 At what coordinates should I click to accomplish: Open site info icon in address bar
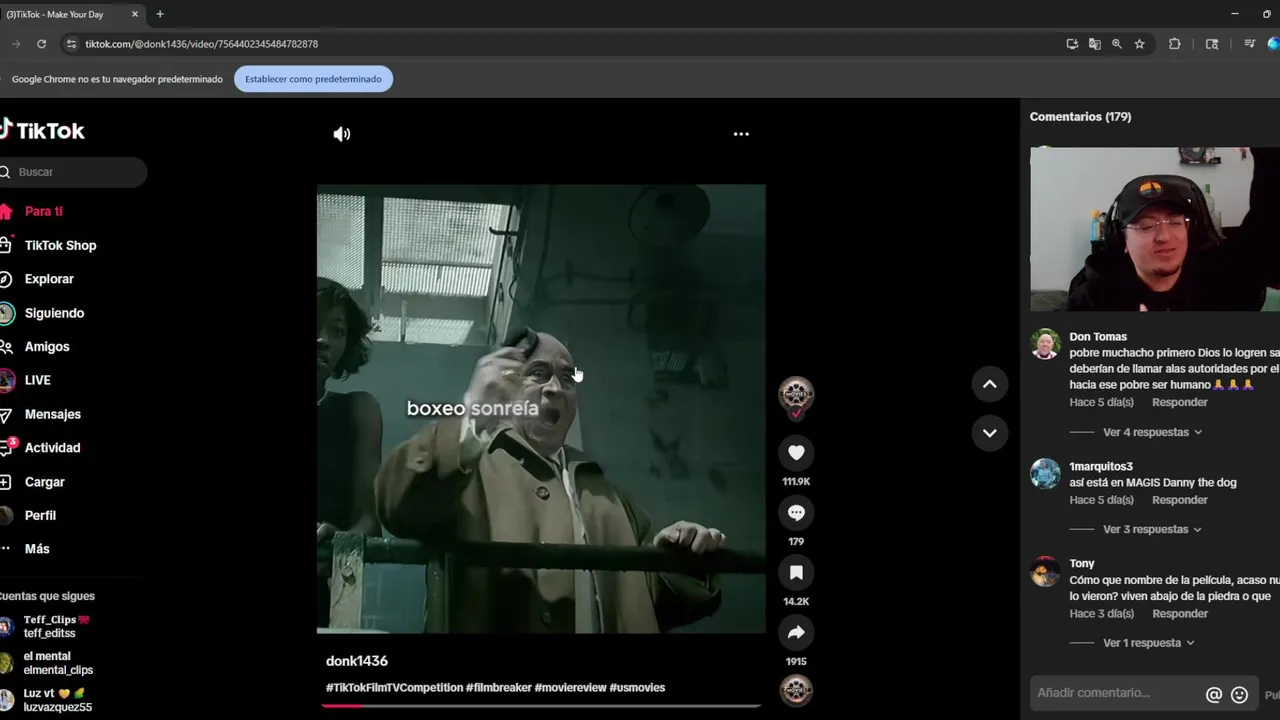point(70,44)
